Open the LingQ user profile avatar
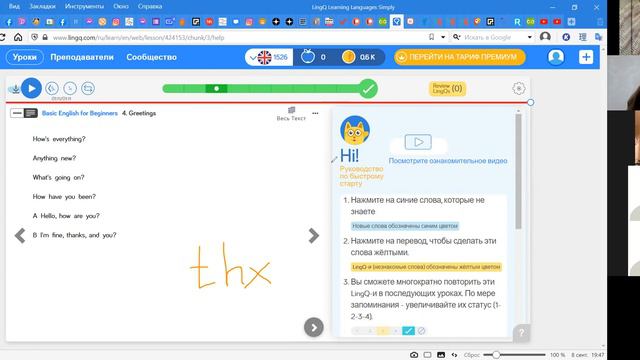640x360 pixels. coord(556,57)
